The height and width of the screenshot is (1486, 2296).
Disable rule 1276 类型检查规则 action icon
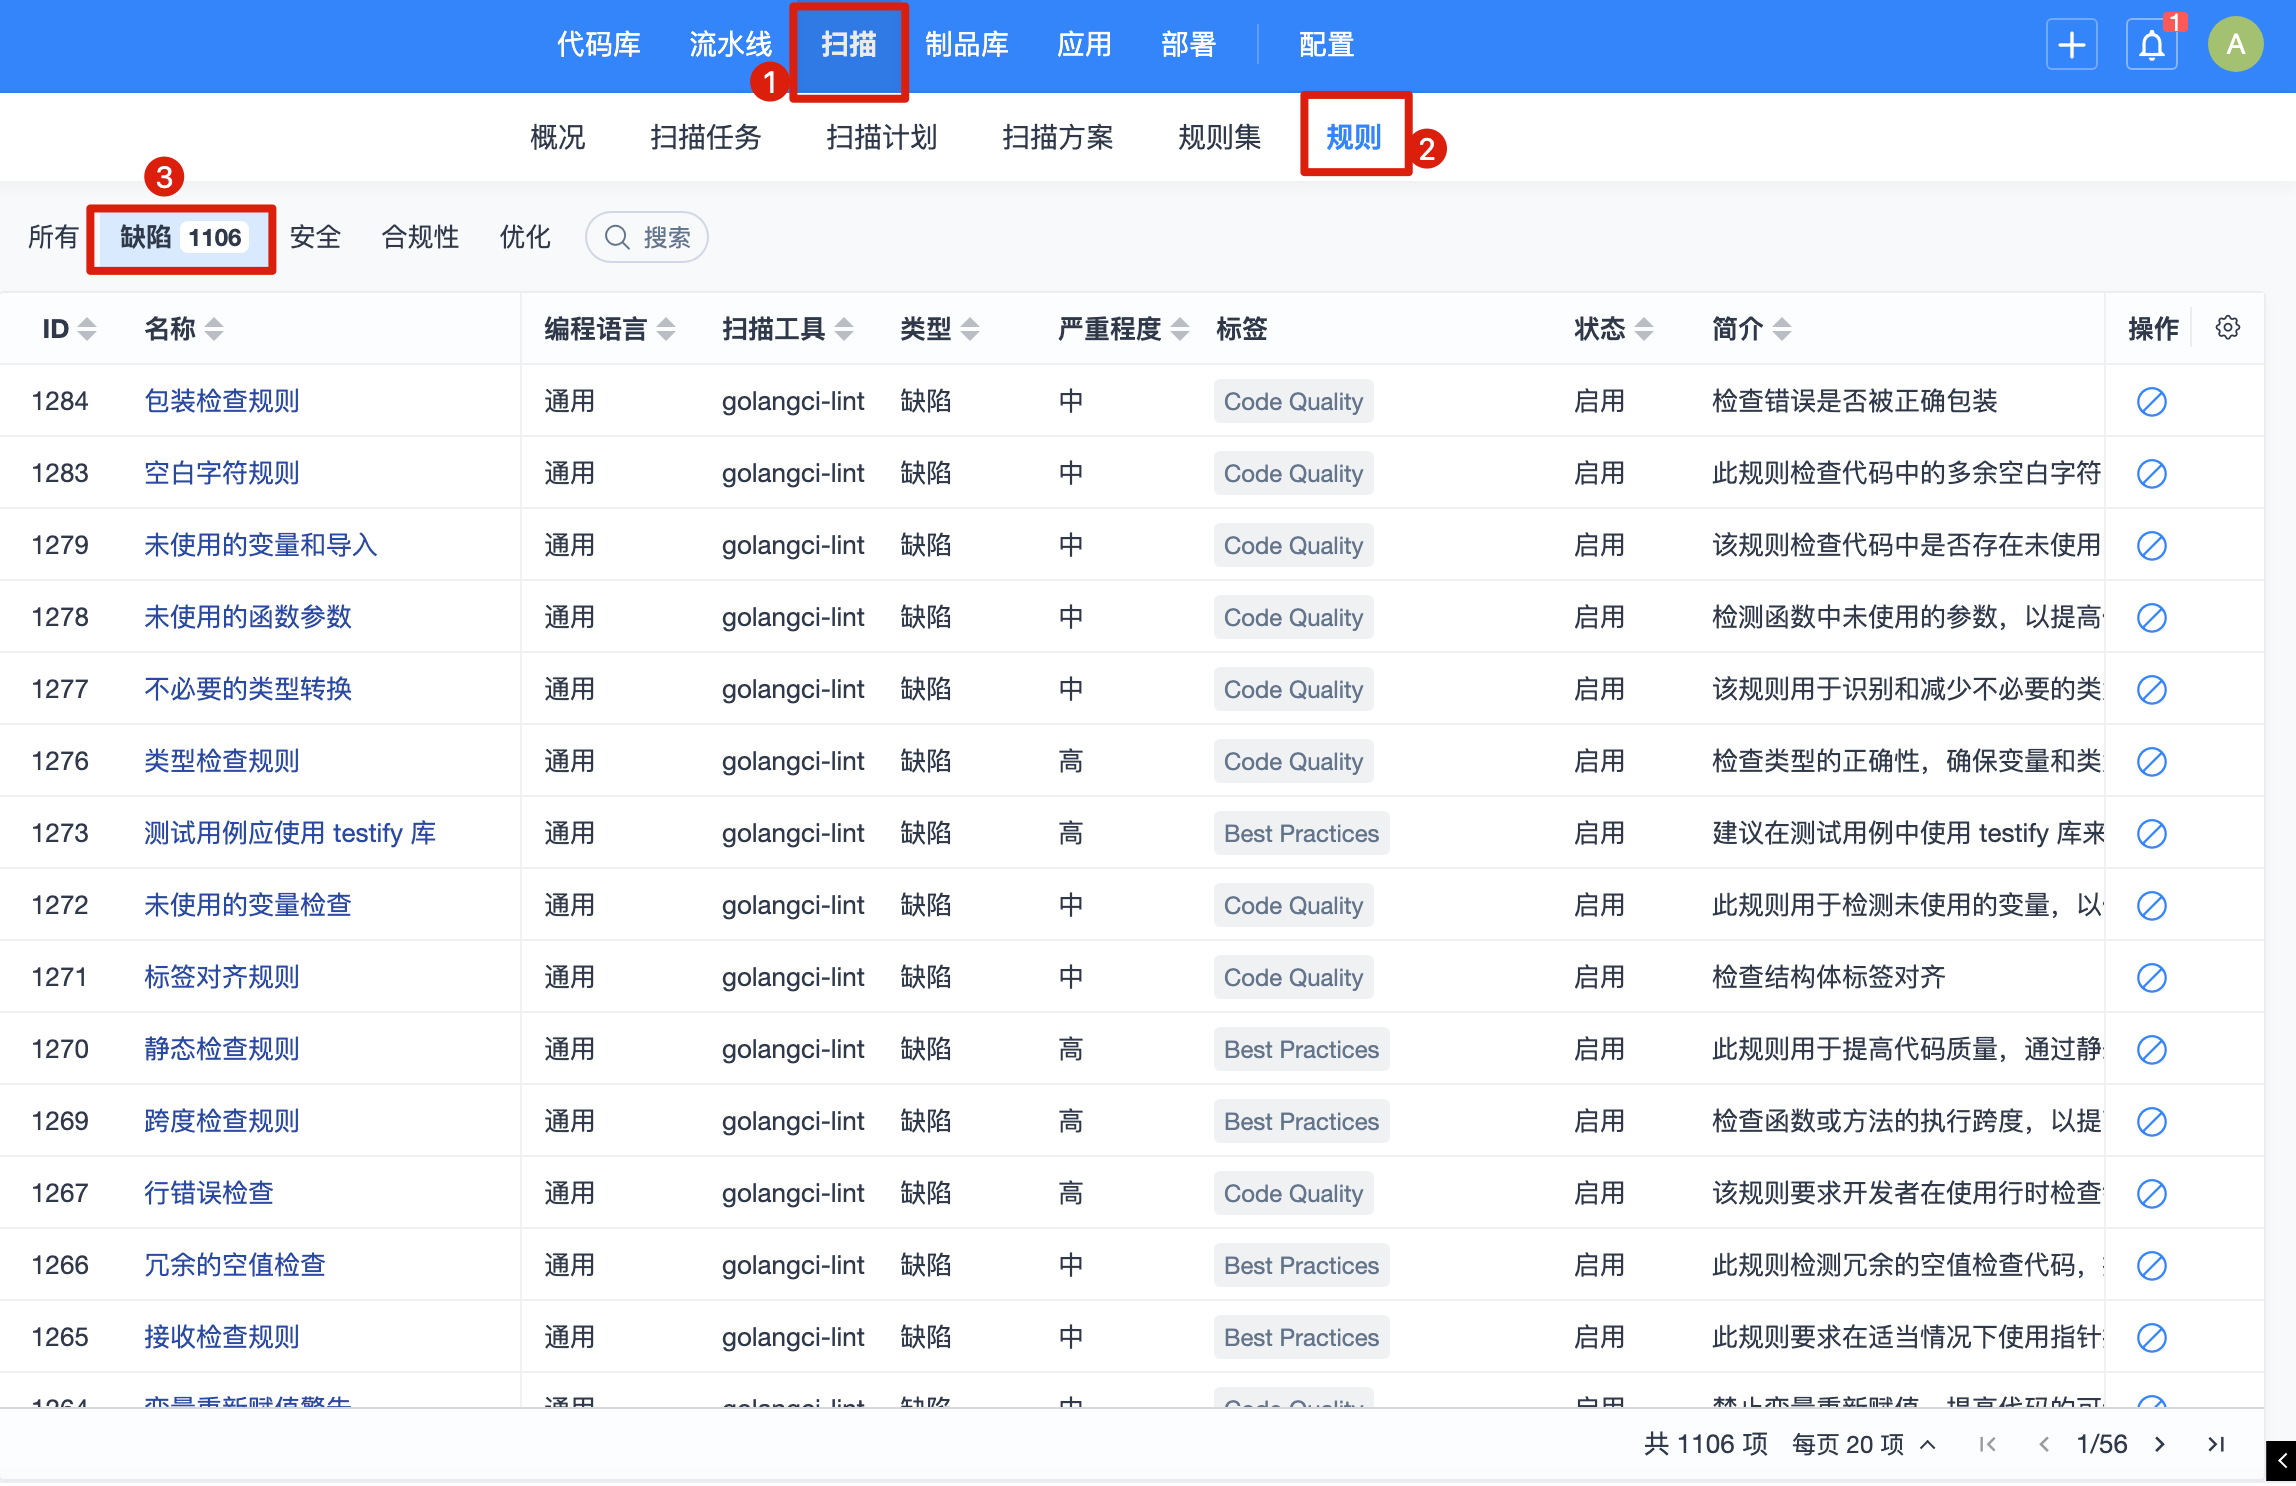point(2151,762)
